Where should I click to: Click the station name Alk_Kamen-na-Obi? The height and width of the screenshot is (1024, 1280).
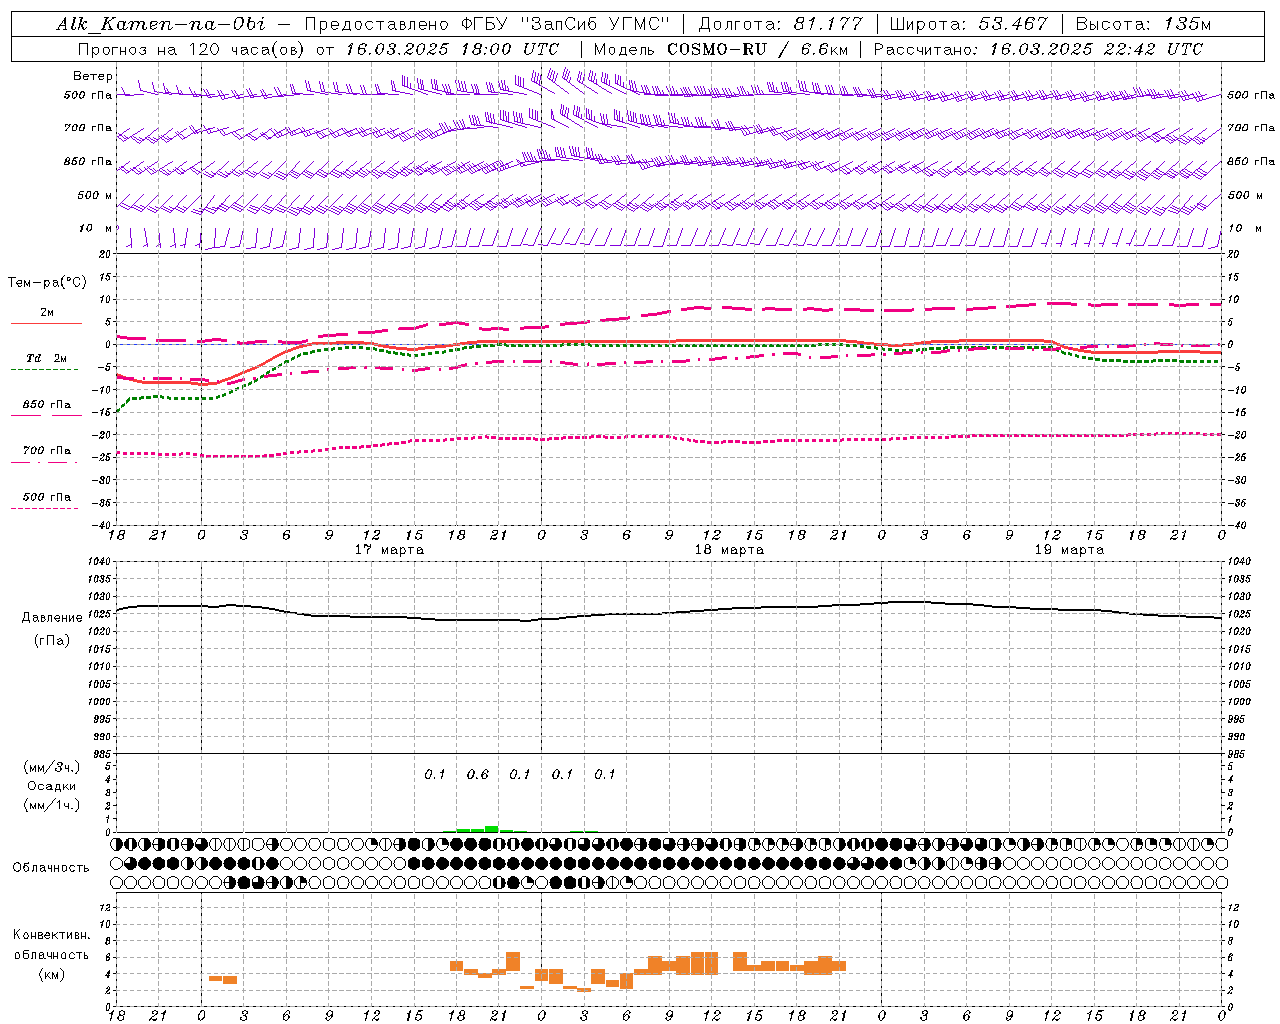tap(160, 24)
